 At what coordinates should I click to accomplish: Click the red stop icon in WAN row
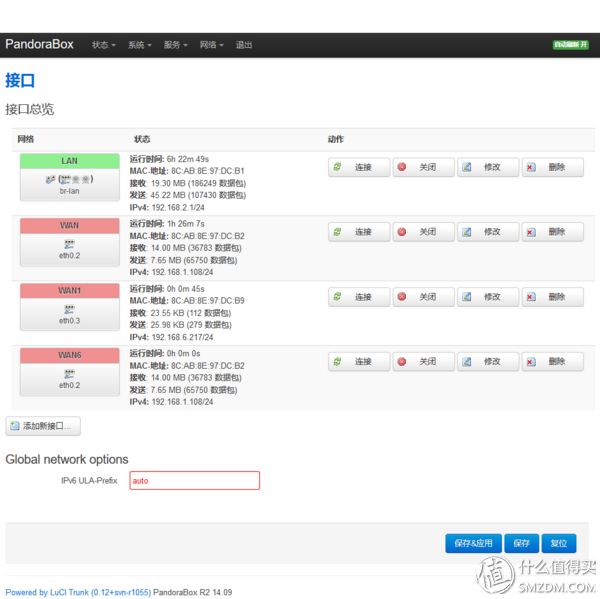(402, 232)
